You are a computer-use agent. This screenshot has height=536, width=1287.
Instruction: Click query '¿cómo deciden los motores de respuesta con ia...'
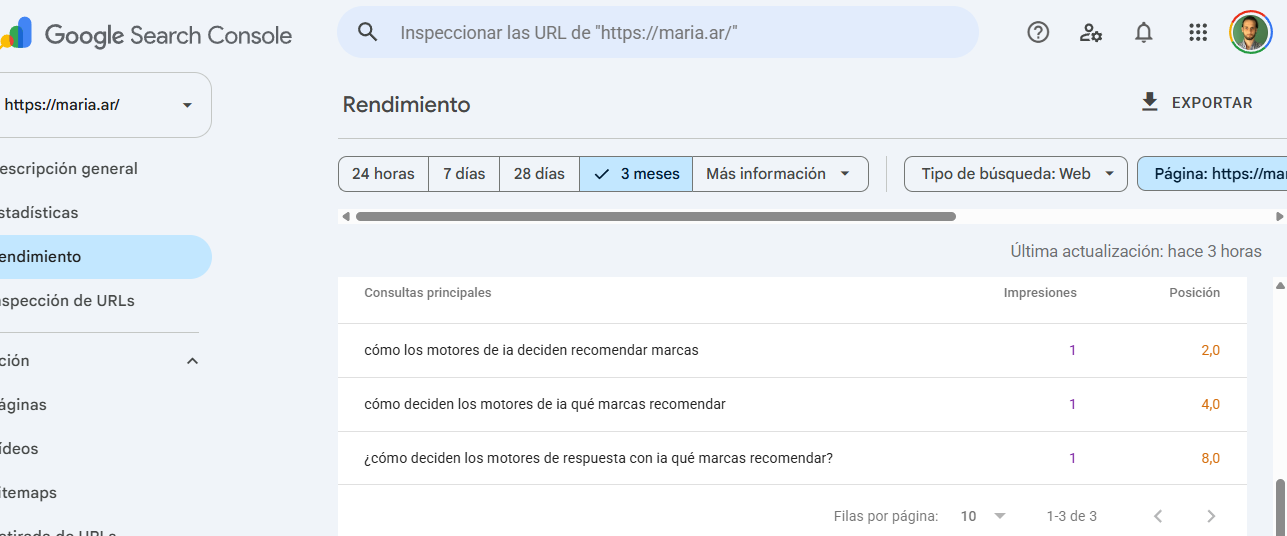point(598,458)
